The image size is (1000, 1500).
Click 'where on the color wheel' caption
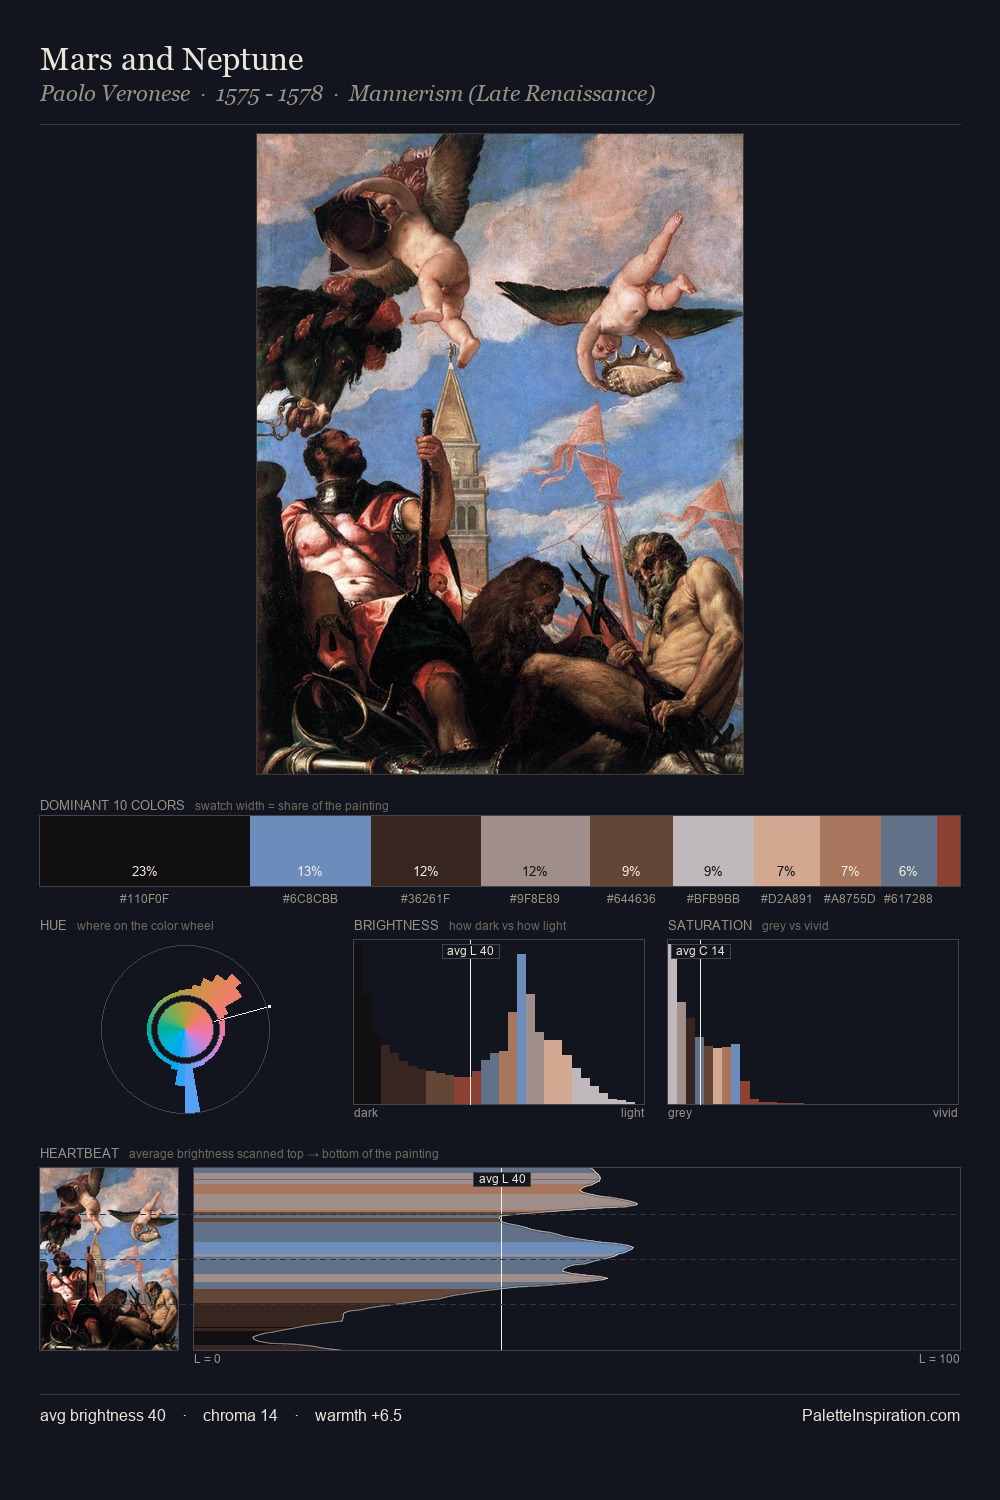(x=145, y=925)
